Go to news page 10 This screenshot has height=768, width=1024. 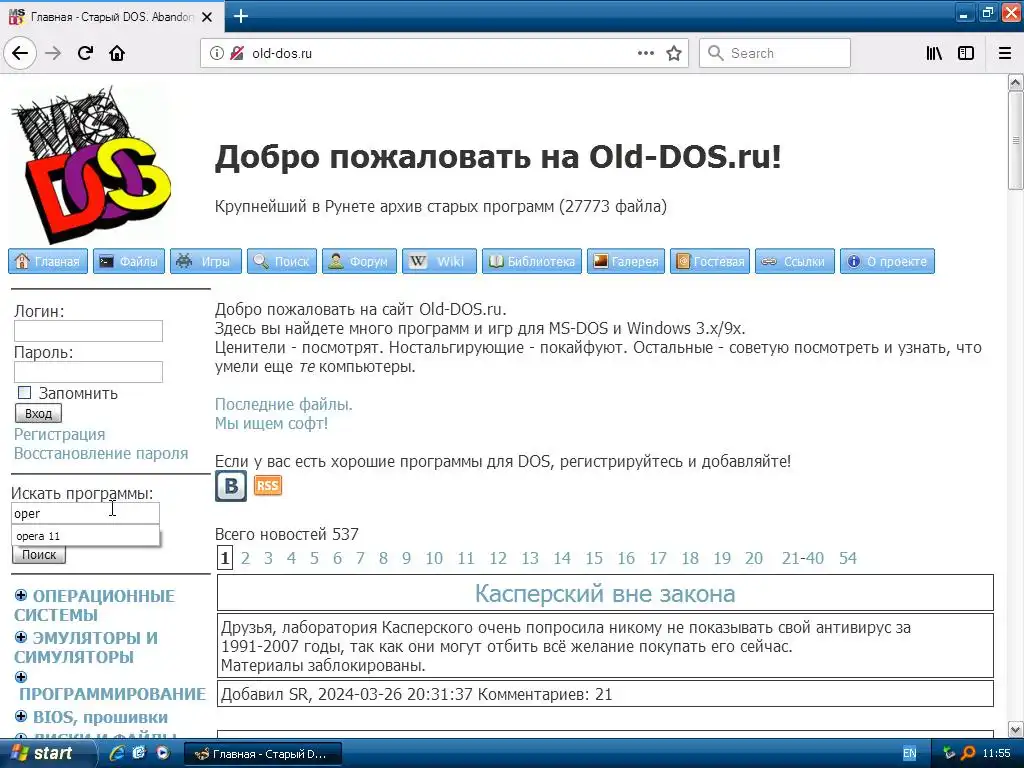coord(434,558)
